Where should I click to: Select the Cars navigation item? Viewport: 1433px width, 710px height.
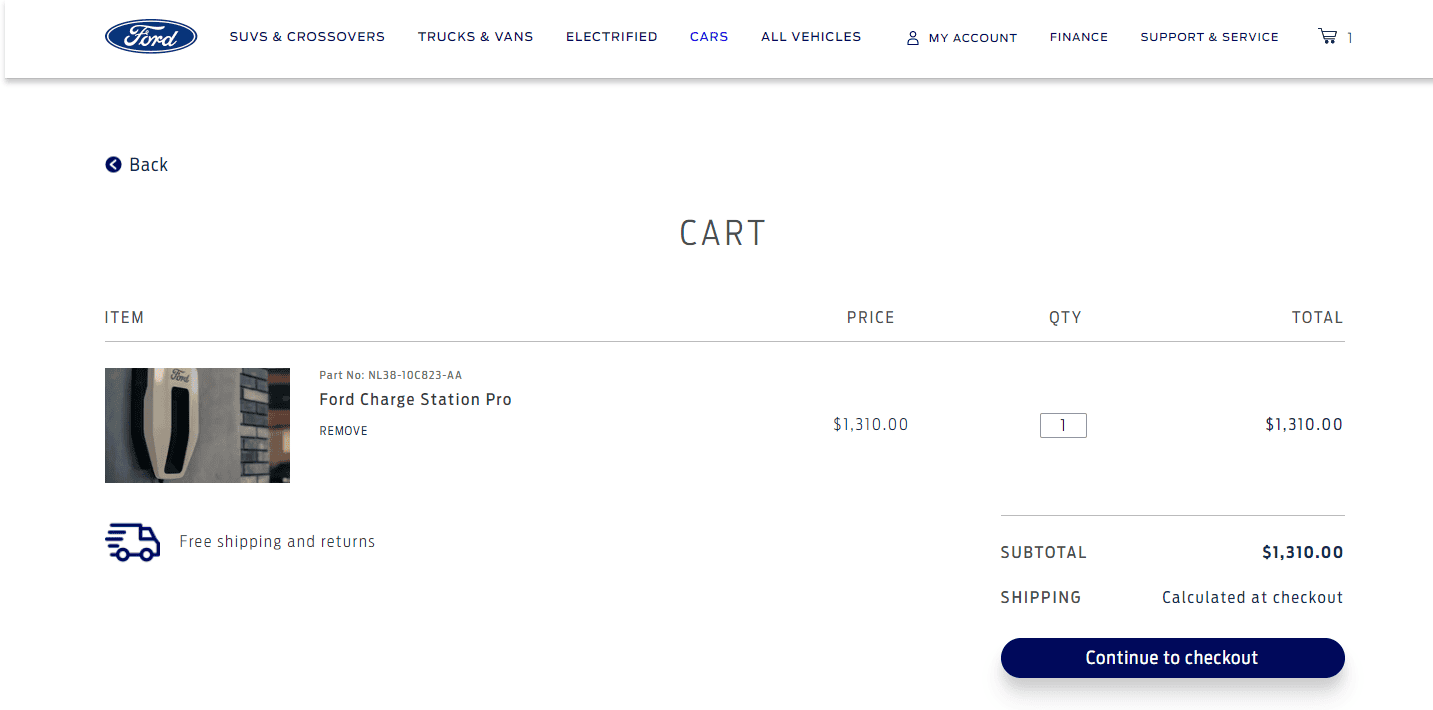click(x=709, y=37)
